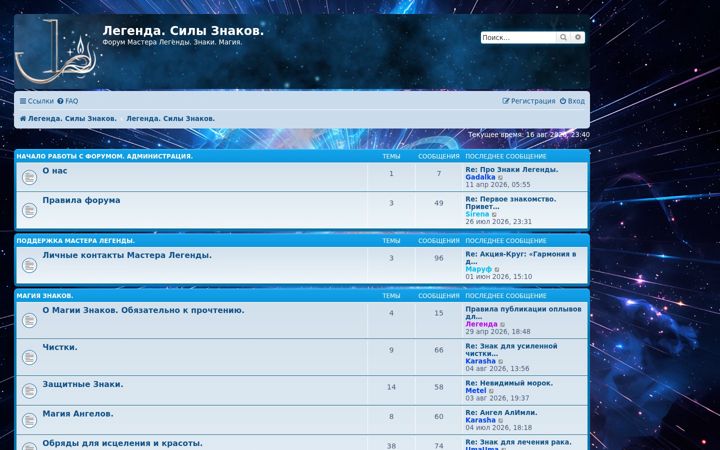Viewport: 720px width, 450px height.
Task: Open category 'Магия Знаков.'
Action: tap(45, 296)
